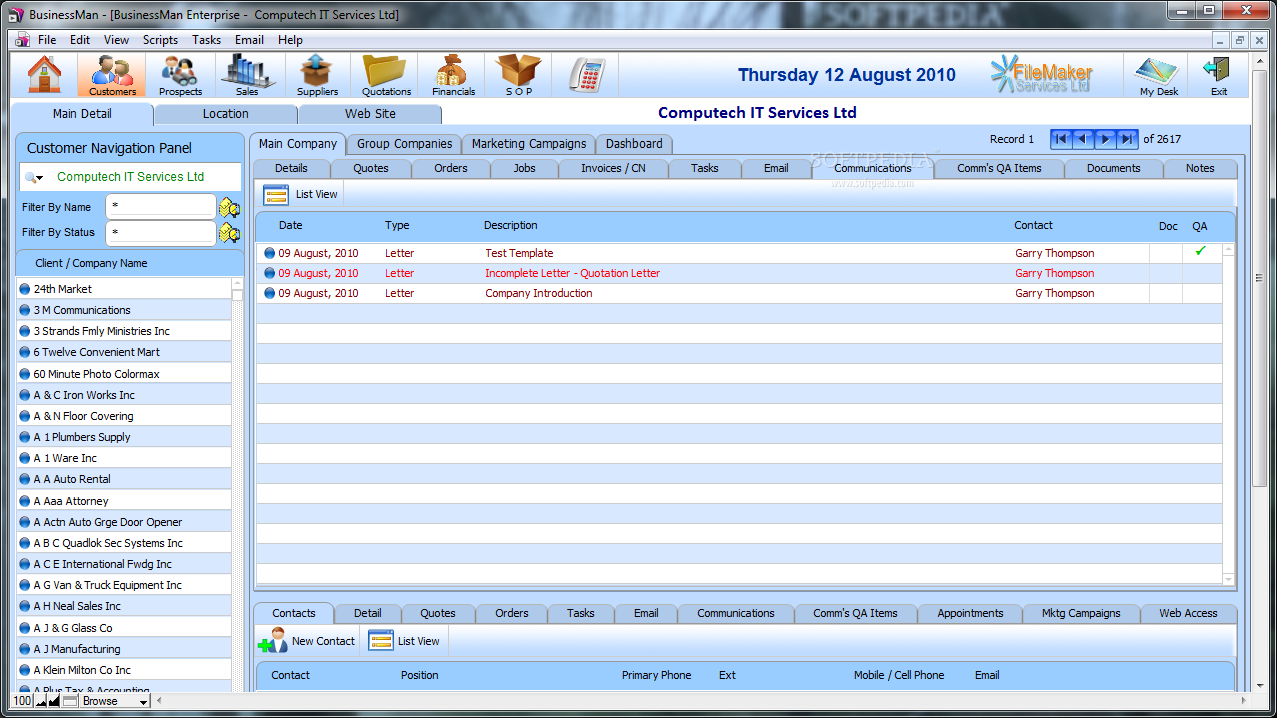Select the Company Introduction description
1277x718 pixels.
(x=538, y=293)
